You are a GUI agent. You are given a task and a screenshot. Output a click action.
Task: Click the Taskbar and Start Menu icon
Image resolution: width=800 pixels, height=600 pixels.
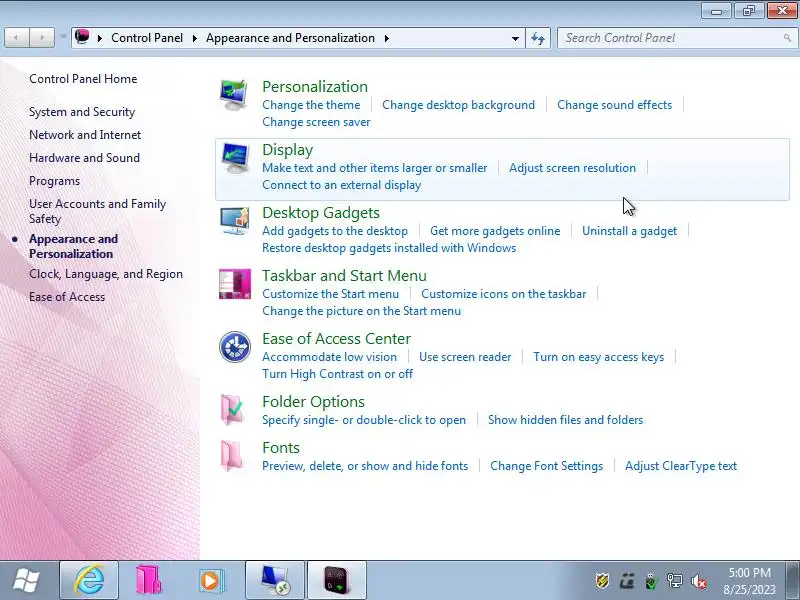[x=235, y=284]
